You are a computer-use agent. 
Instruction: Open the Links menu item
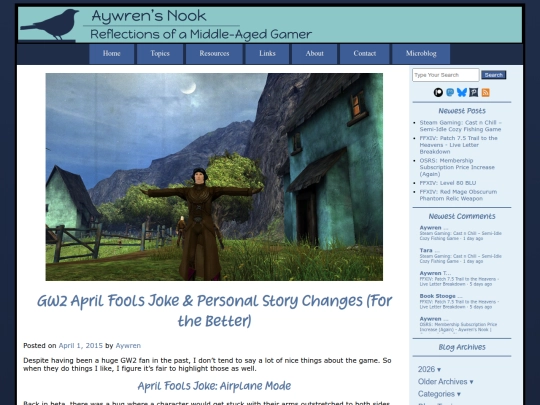click(267, 54)
